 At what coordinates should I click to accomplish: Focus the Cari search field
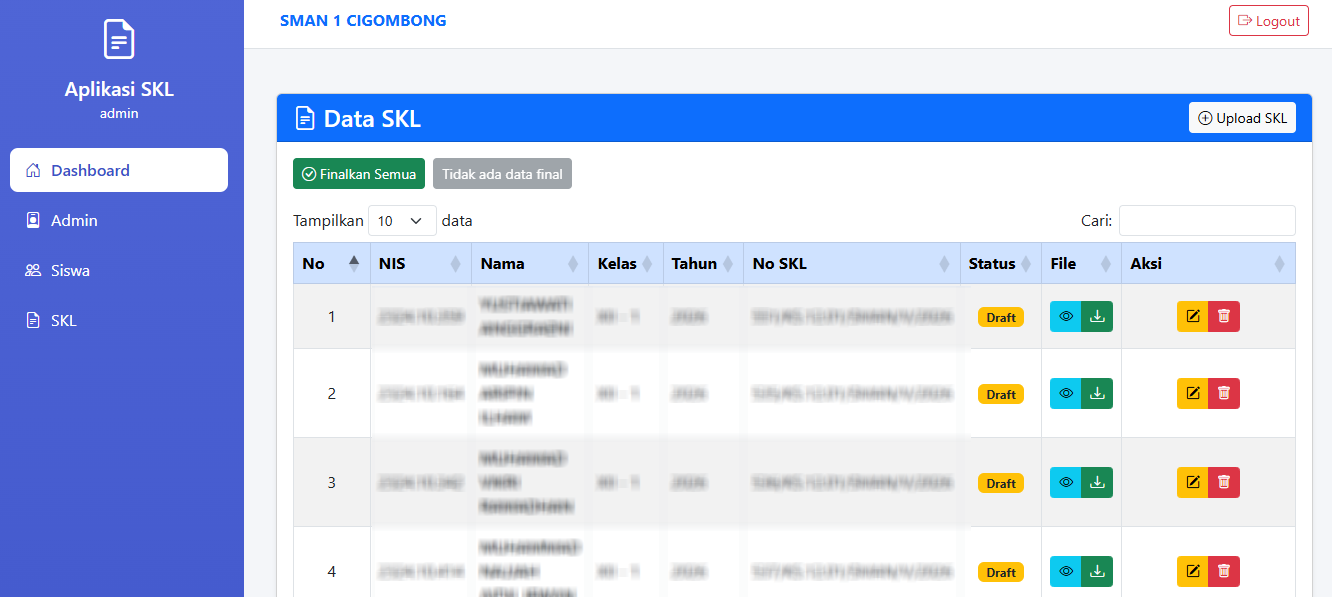coord(1207,221)
